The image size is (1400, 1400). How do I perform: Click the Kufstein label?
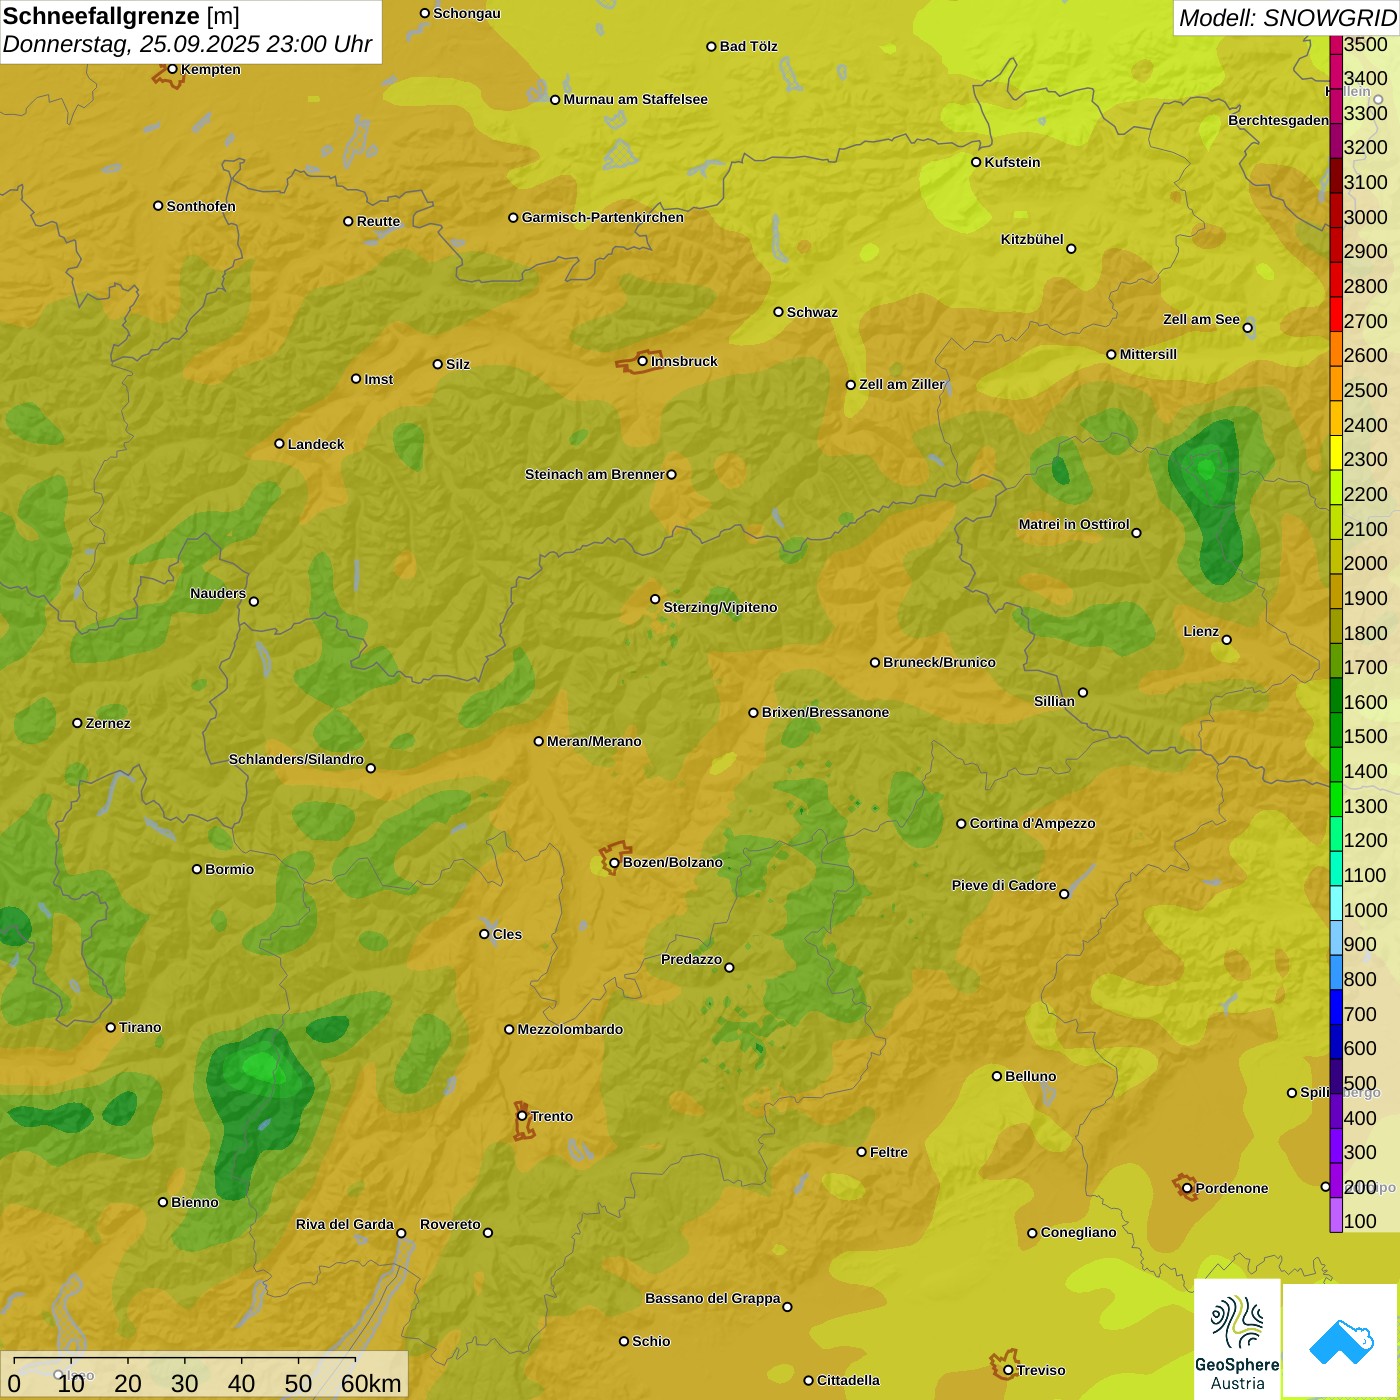(1012, 162)
